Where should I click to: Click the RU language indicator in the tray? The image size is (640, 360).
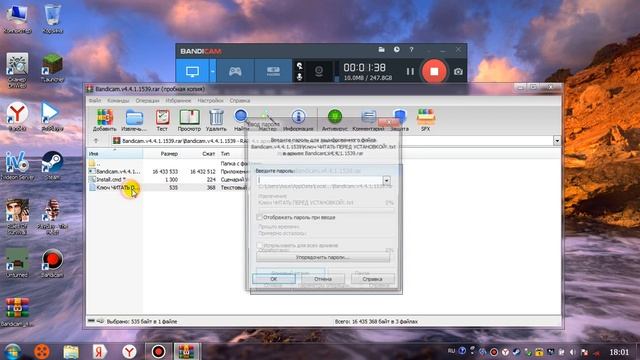tap(451, 351)
